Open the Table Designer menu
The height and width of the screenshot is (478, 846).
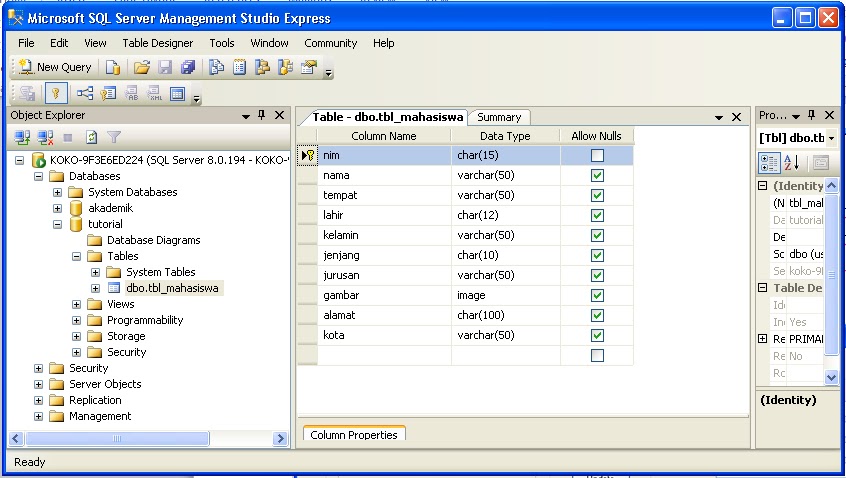(158, 43)
